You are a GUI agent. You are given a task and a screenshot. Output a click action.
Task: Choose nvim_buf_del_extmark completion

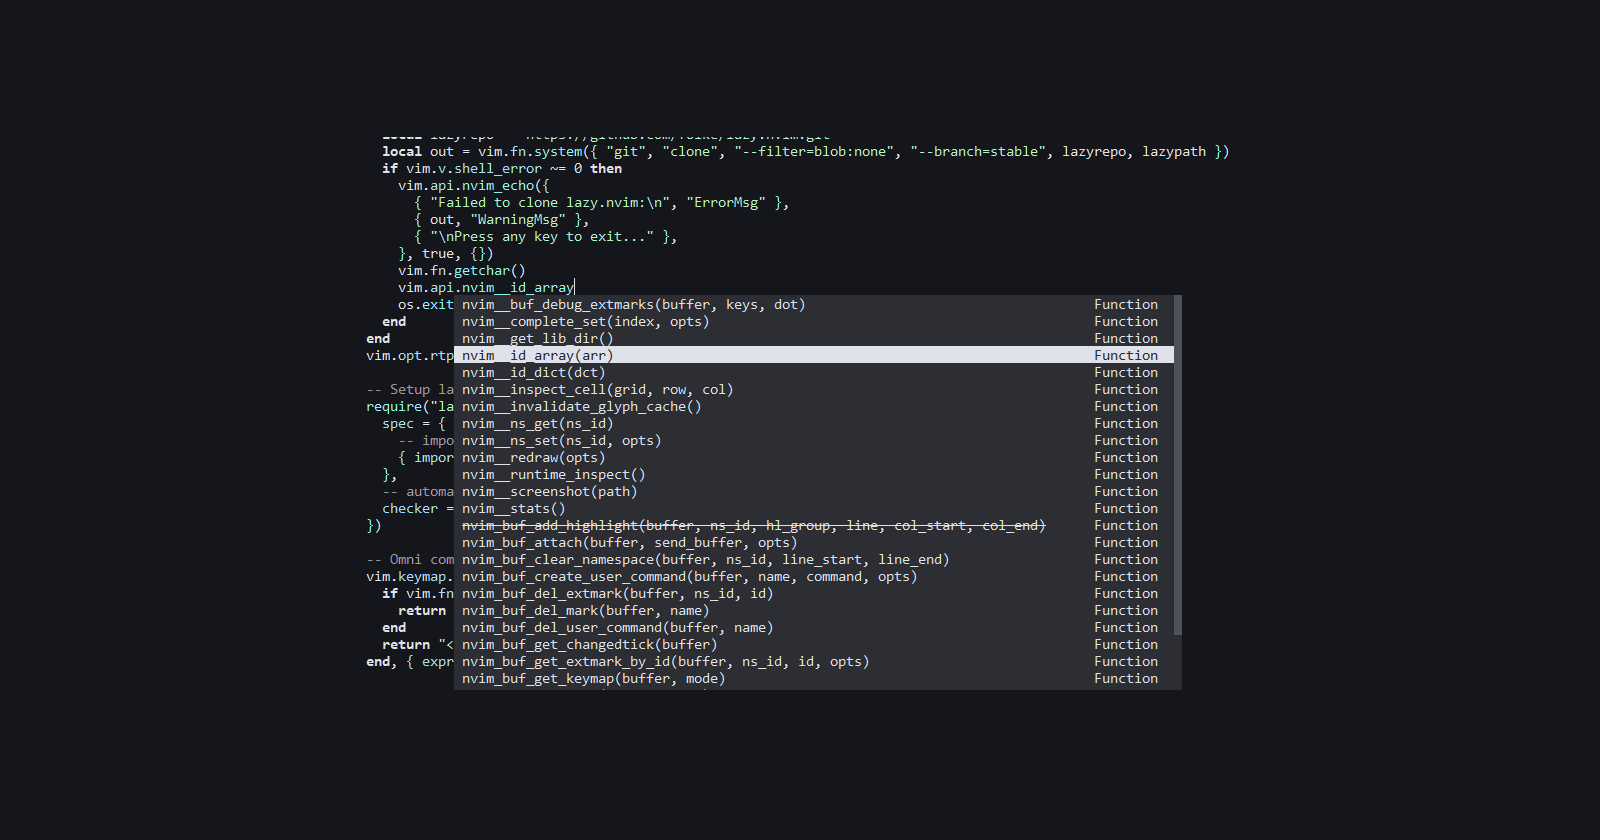814,593
